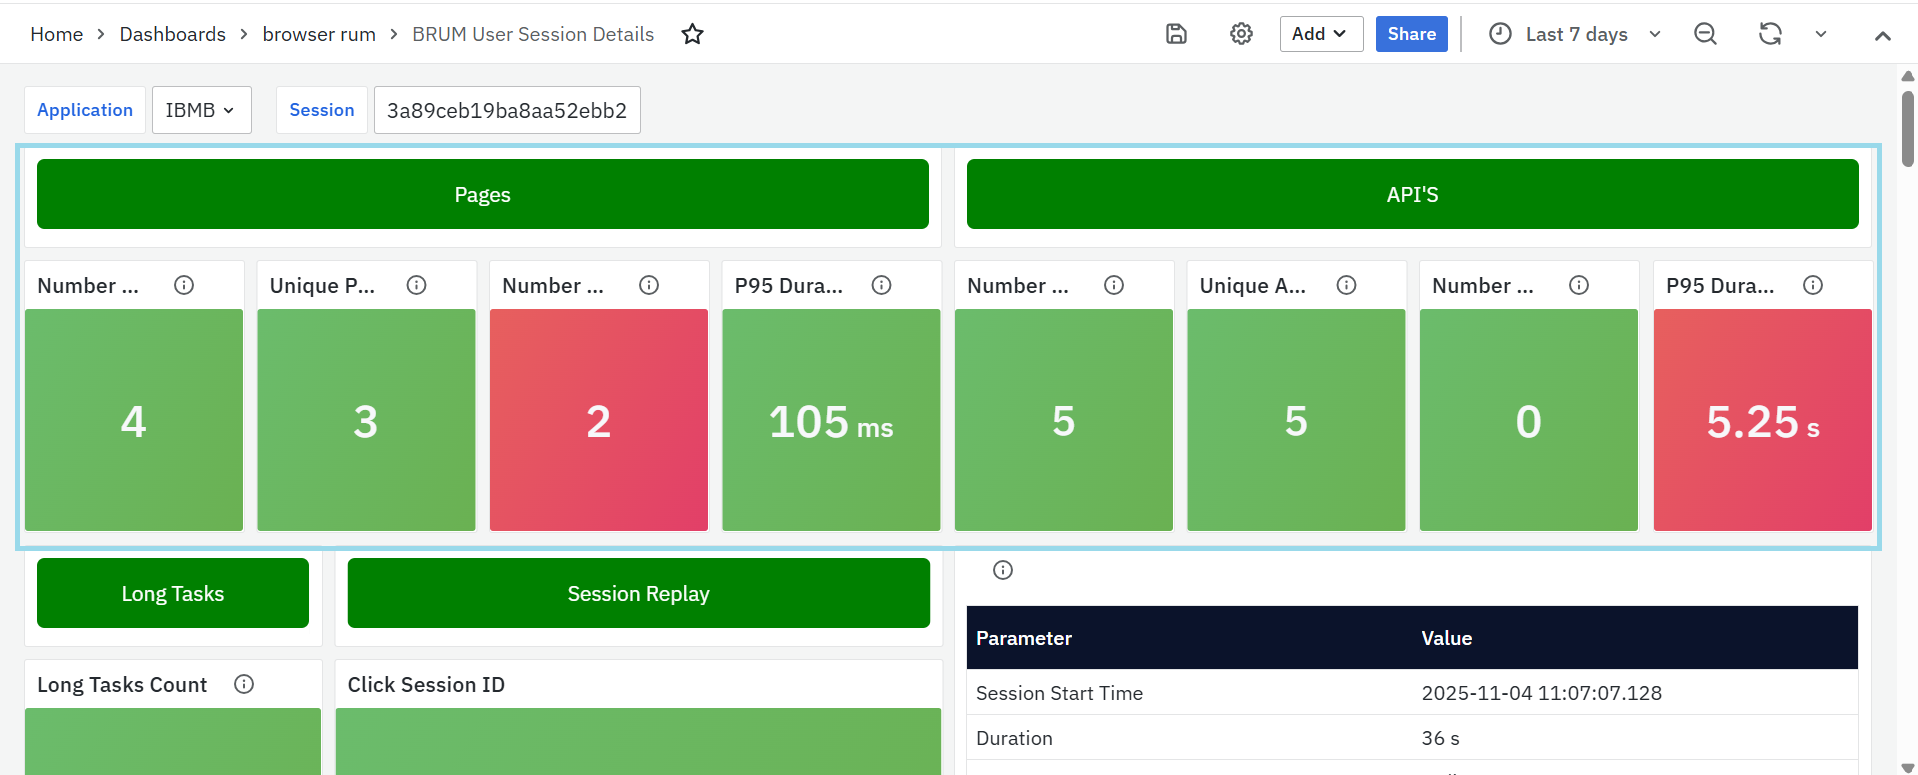Collapse the top toolbar with chevron
Image resolution: width=1918 pixels, height=775 pixels.
[1882, 35]
